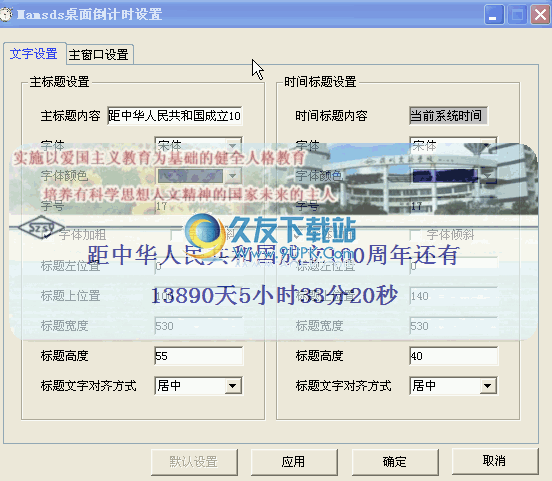Close the Mamsds settings window

540,15
